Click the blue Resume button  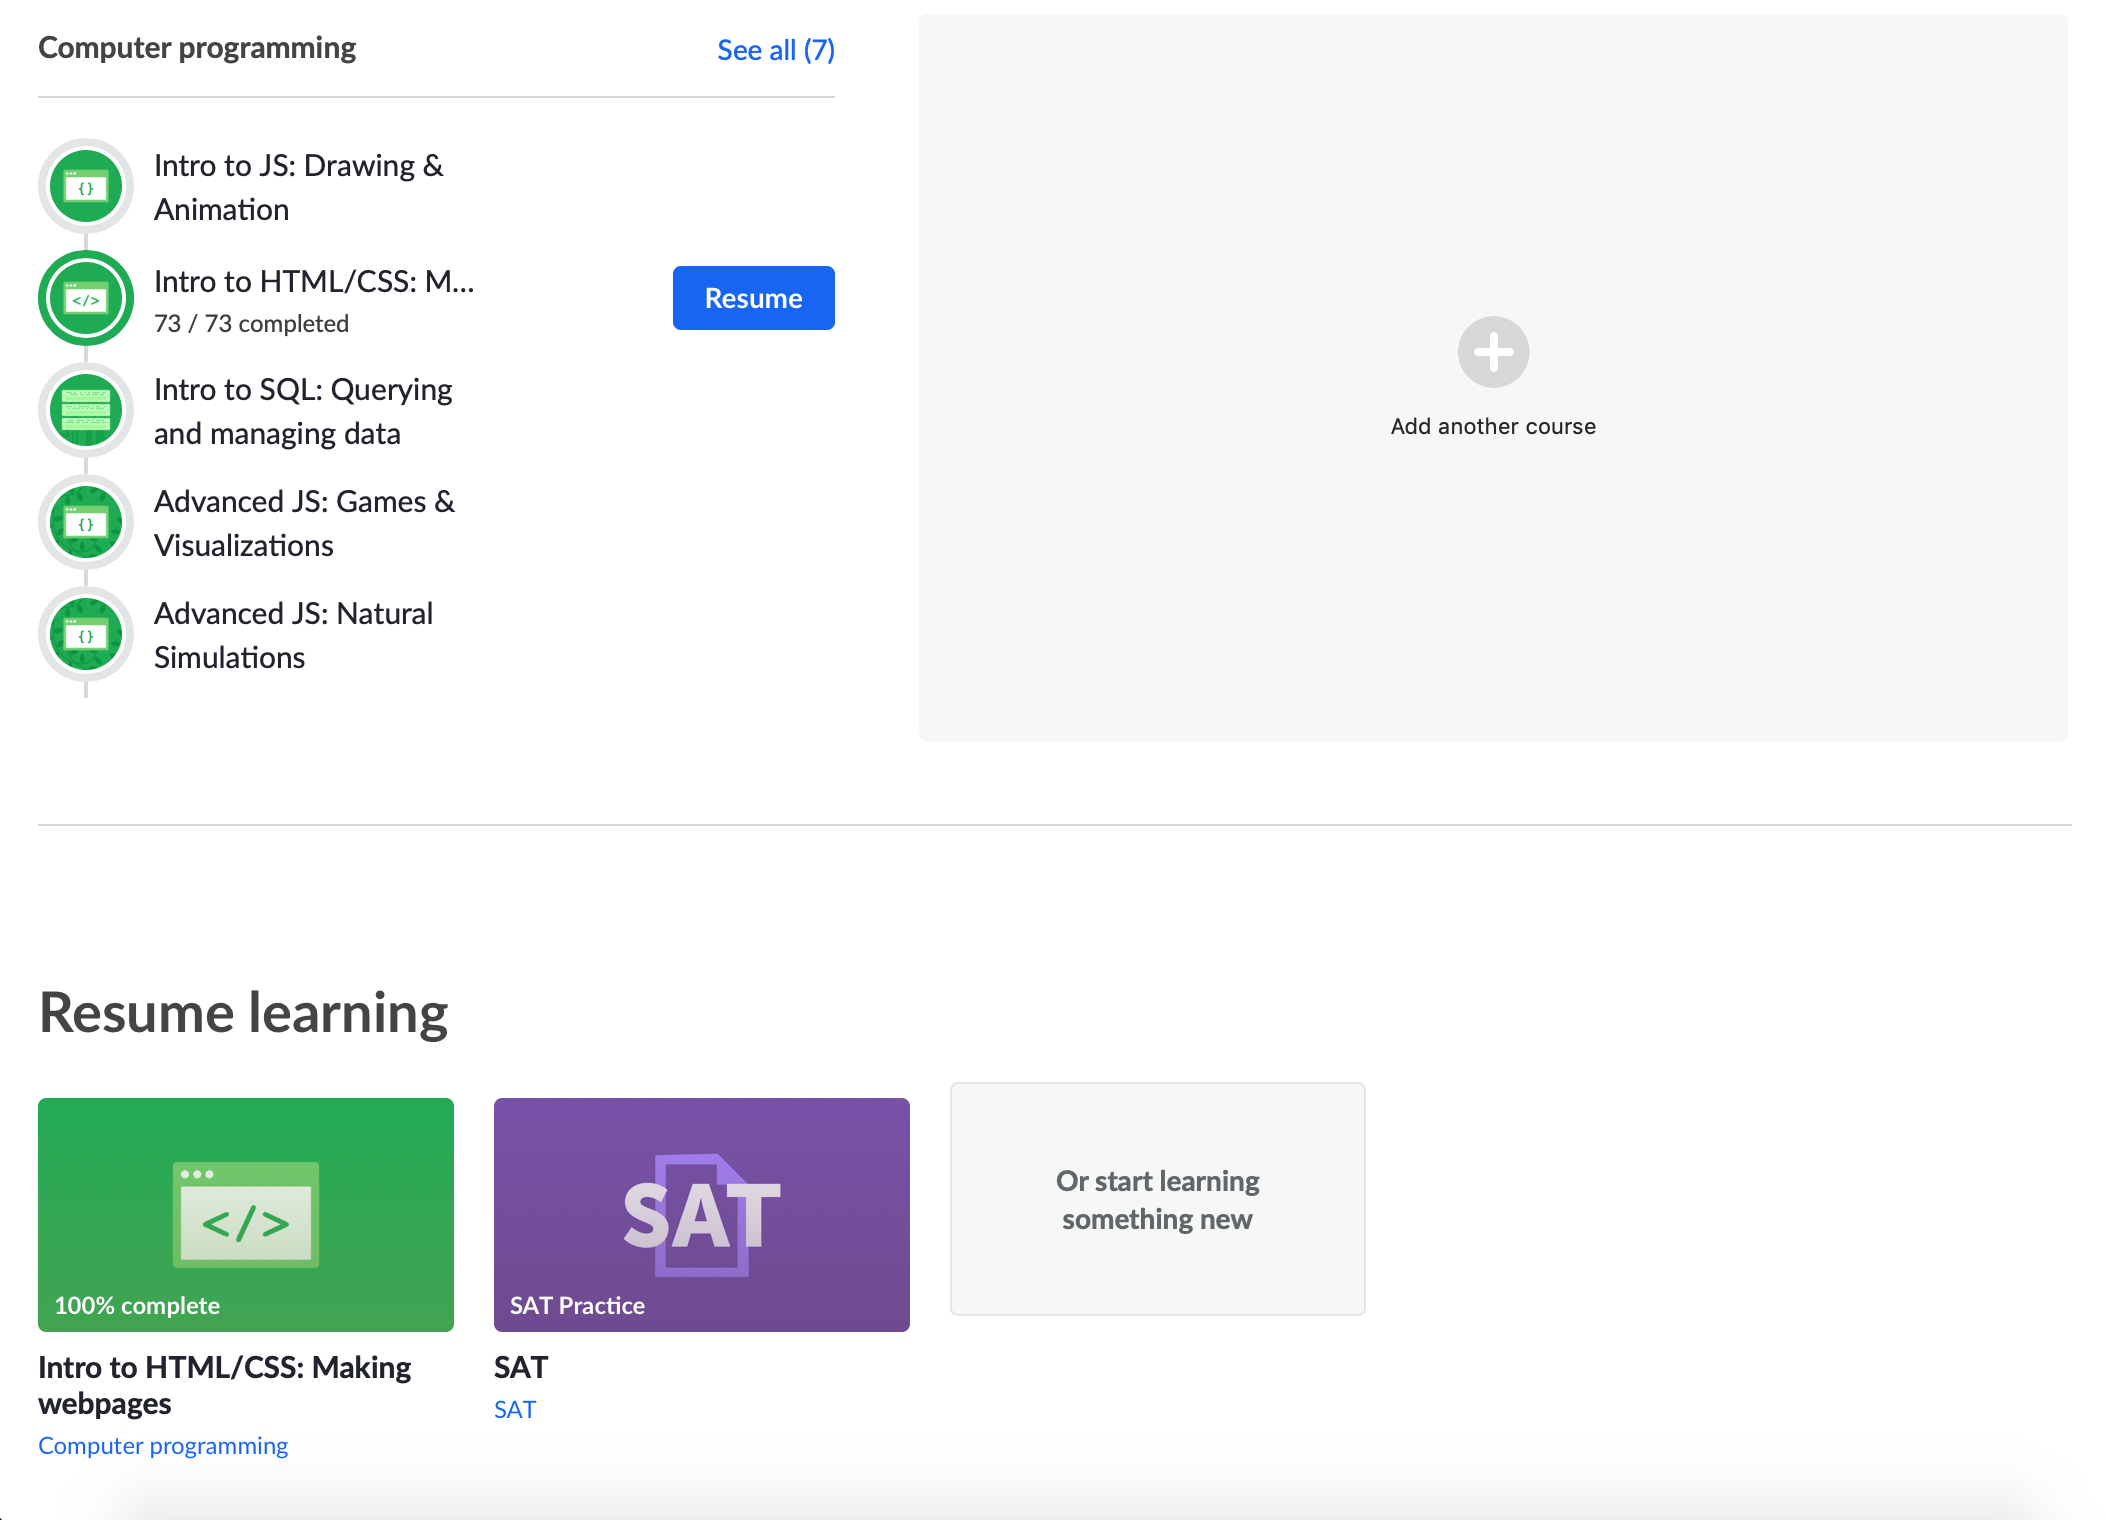pyautogui.click(x=754, y=298)
